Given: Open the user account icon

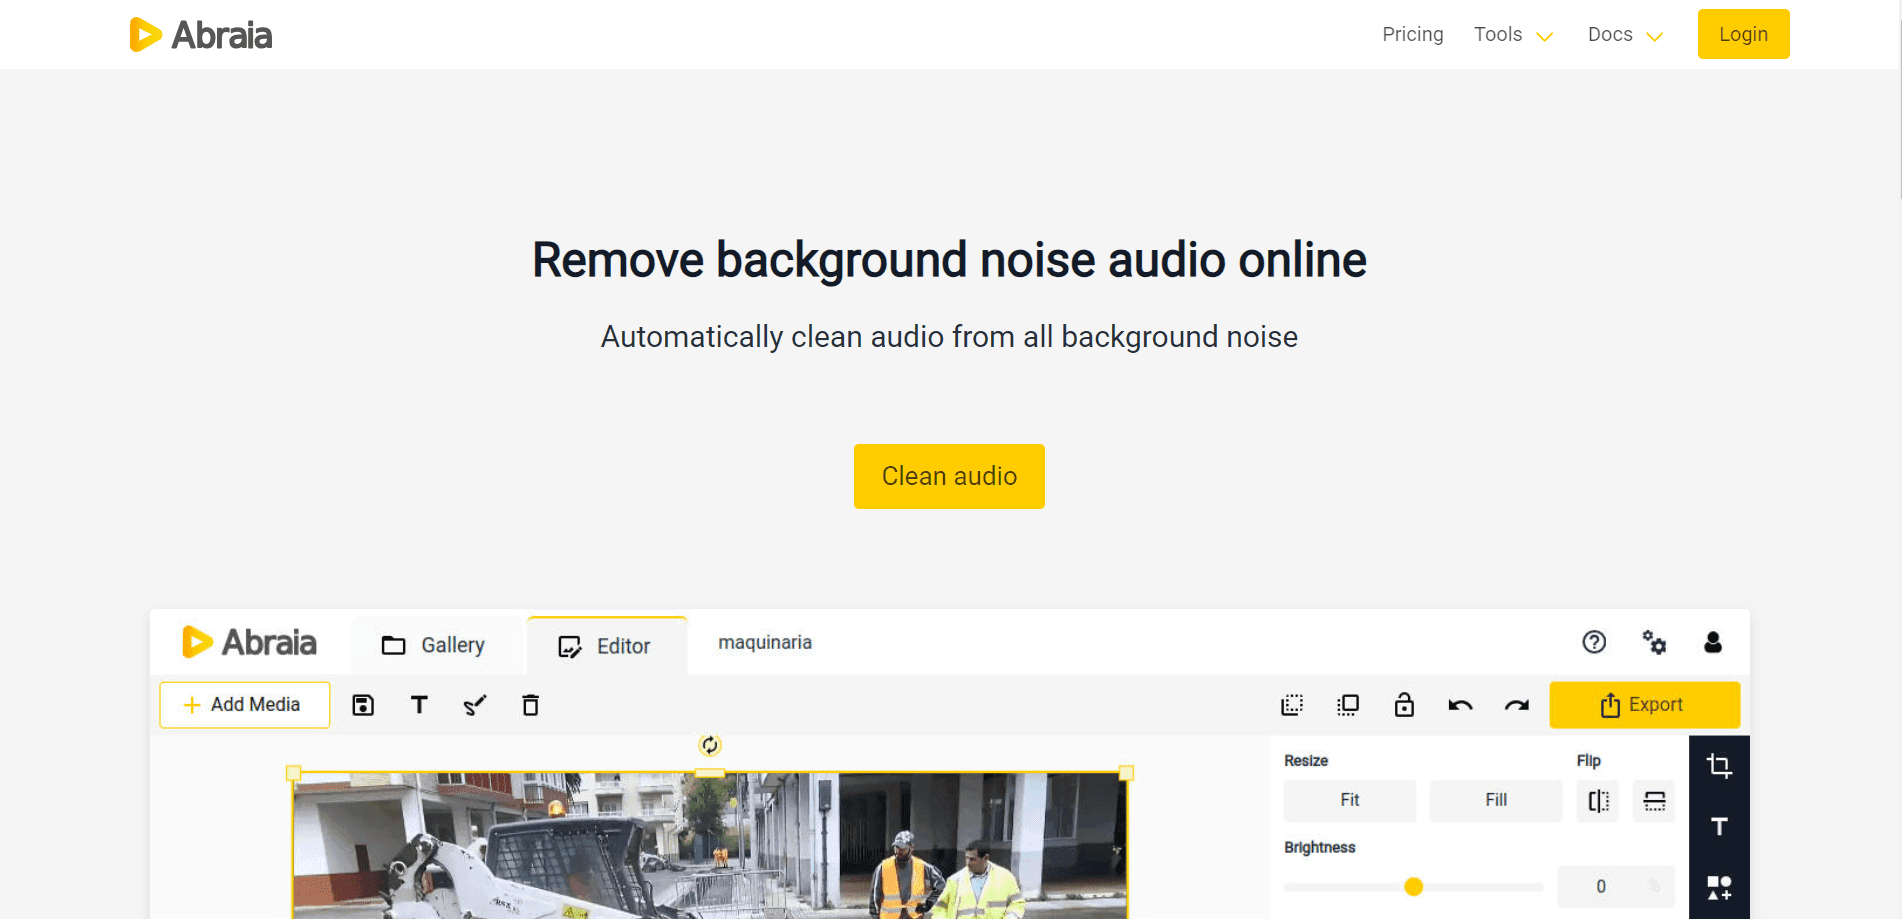Looking at the screenshot, I should click(x=1713, y=642).
